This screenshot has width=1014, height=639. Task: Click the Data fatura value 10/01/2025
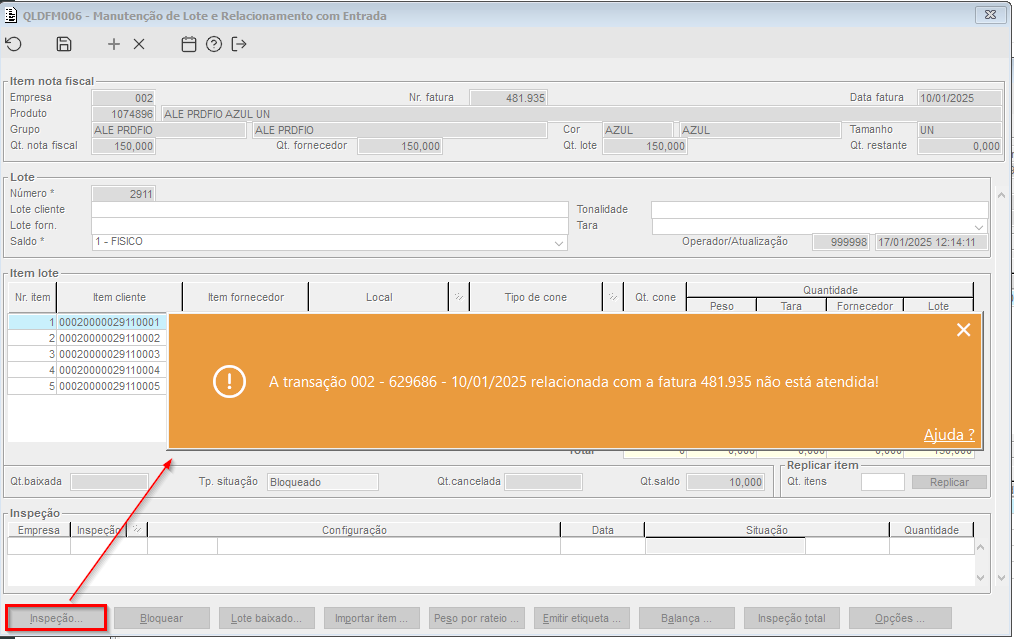pos(960,98)
